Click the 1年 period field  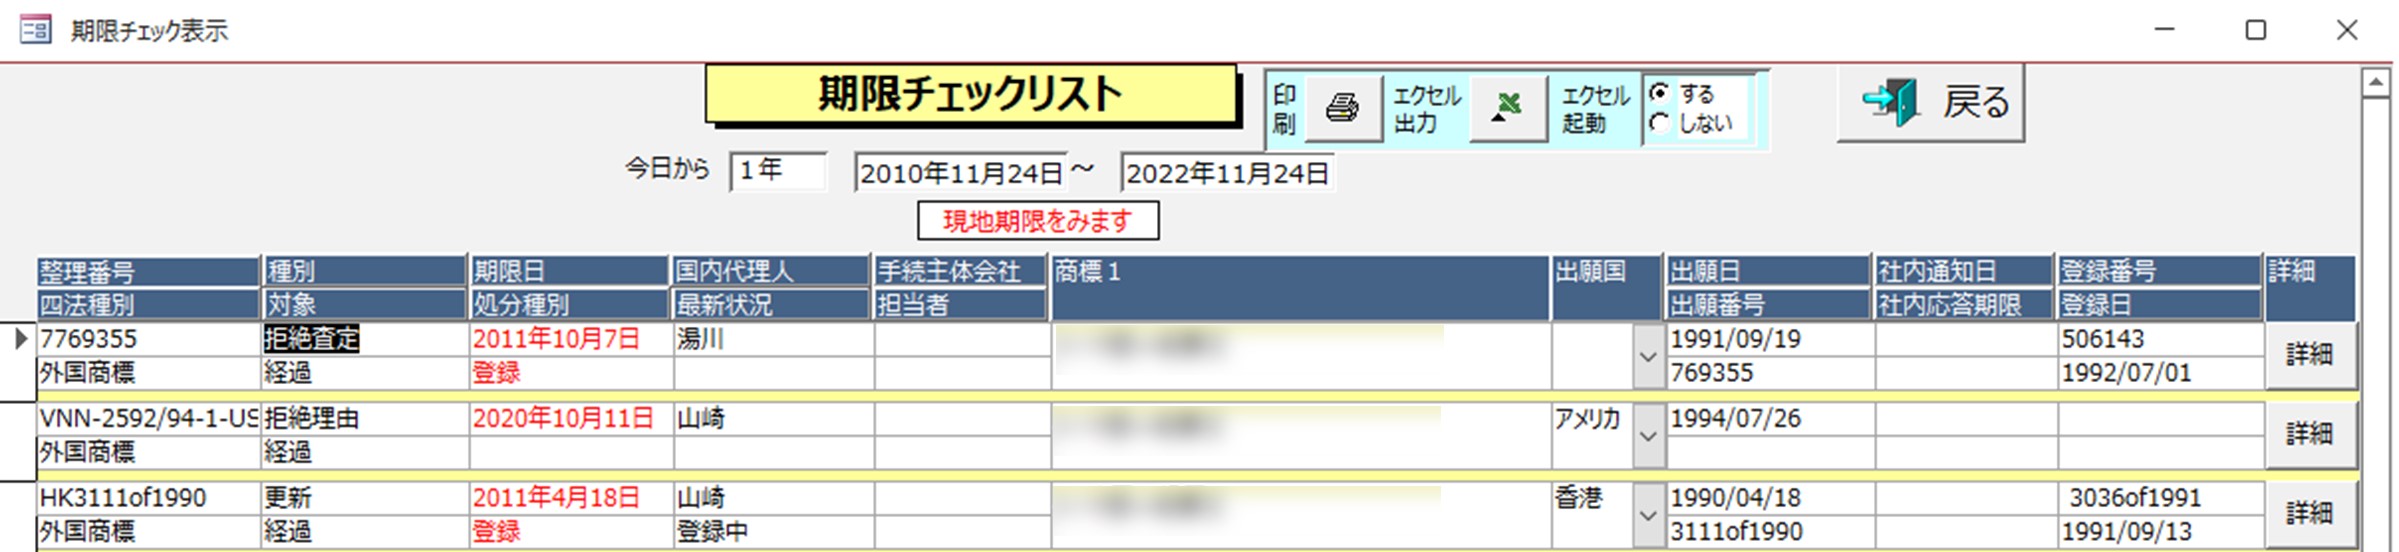pyautogui.click(x=777, y=171)
